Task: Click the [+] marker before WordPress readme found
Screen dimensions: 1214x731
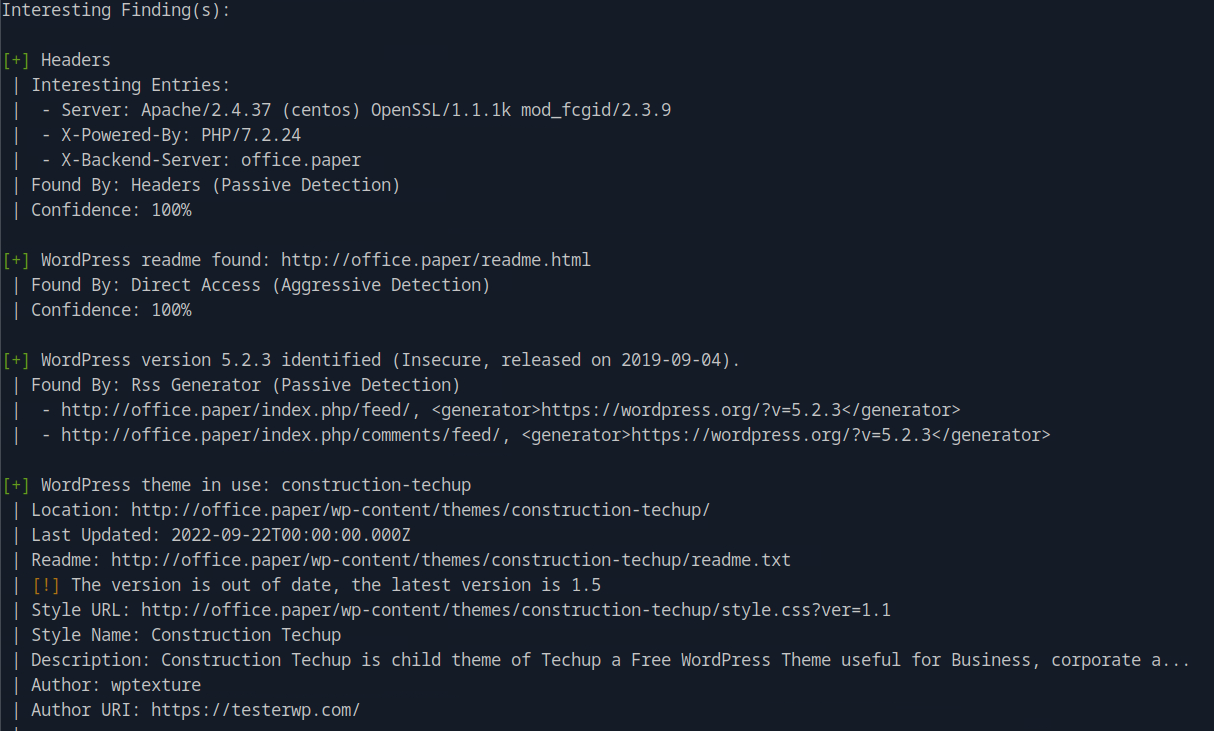Action: pos(16,260)
